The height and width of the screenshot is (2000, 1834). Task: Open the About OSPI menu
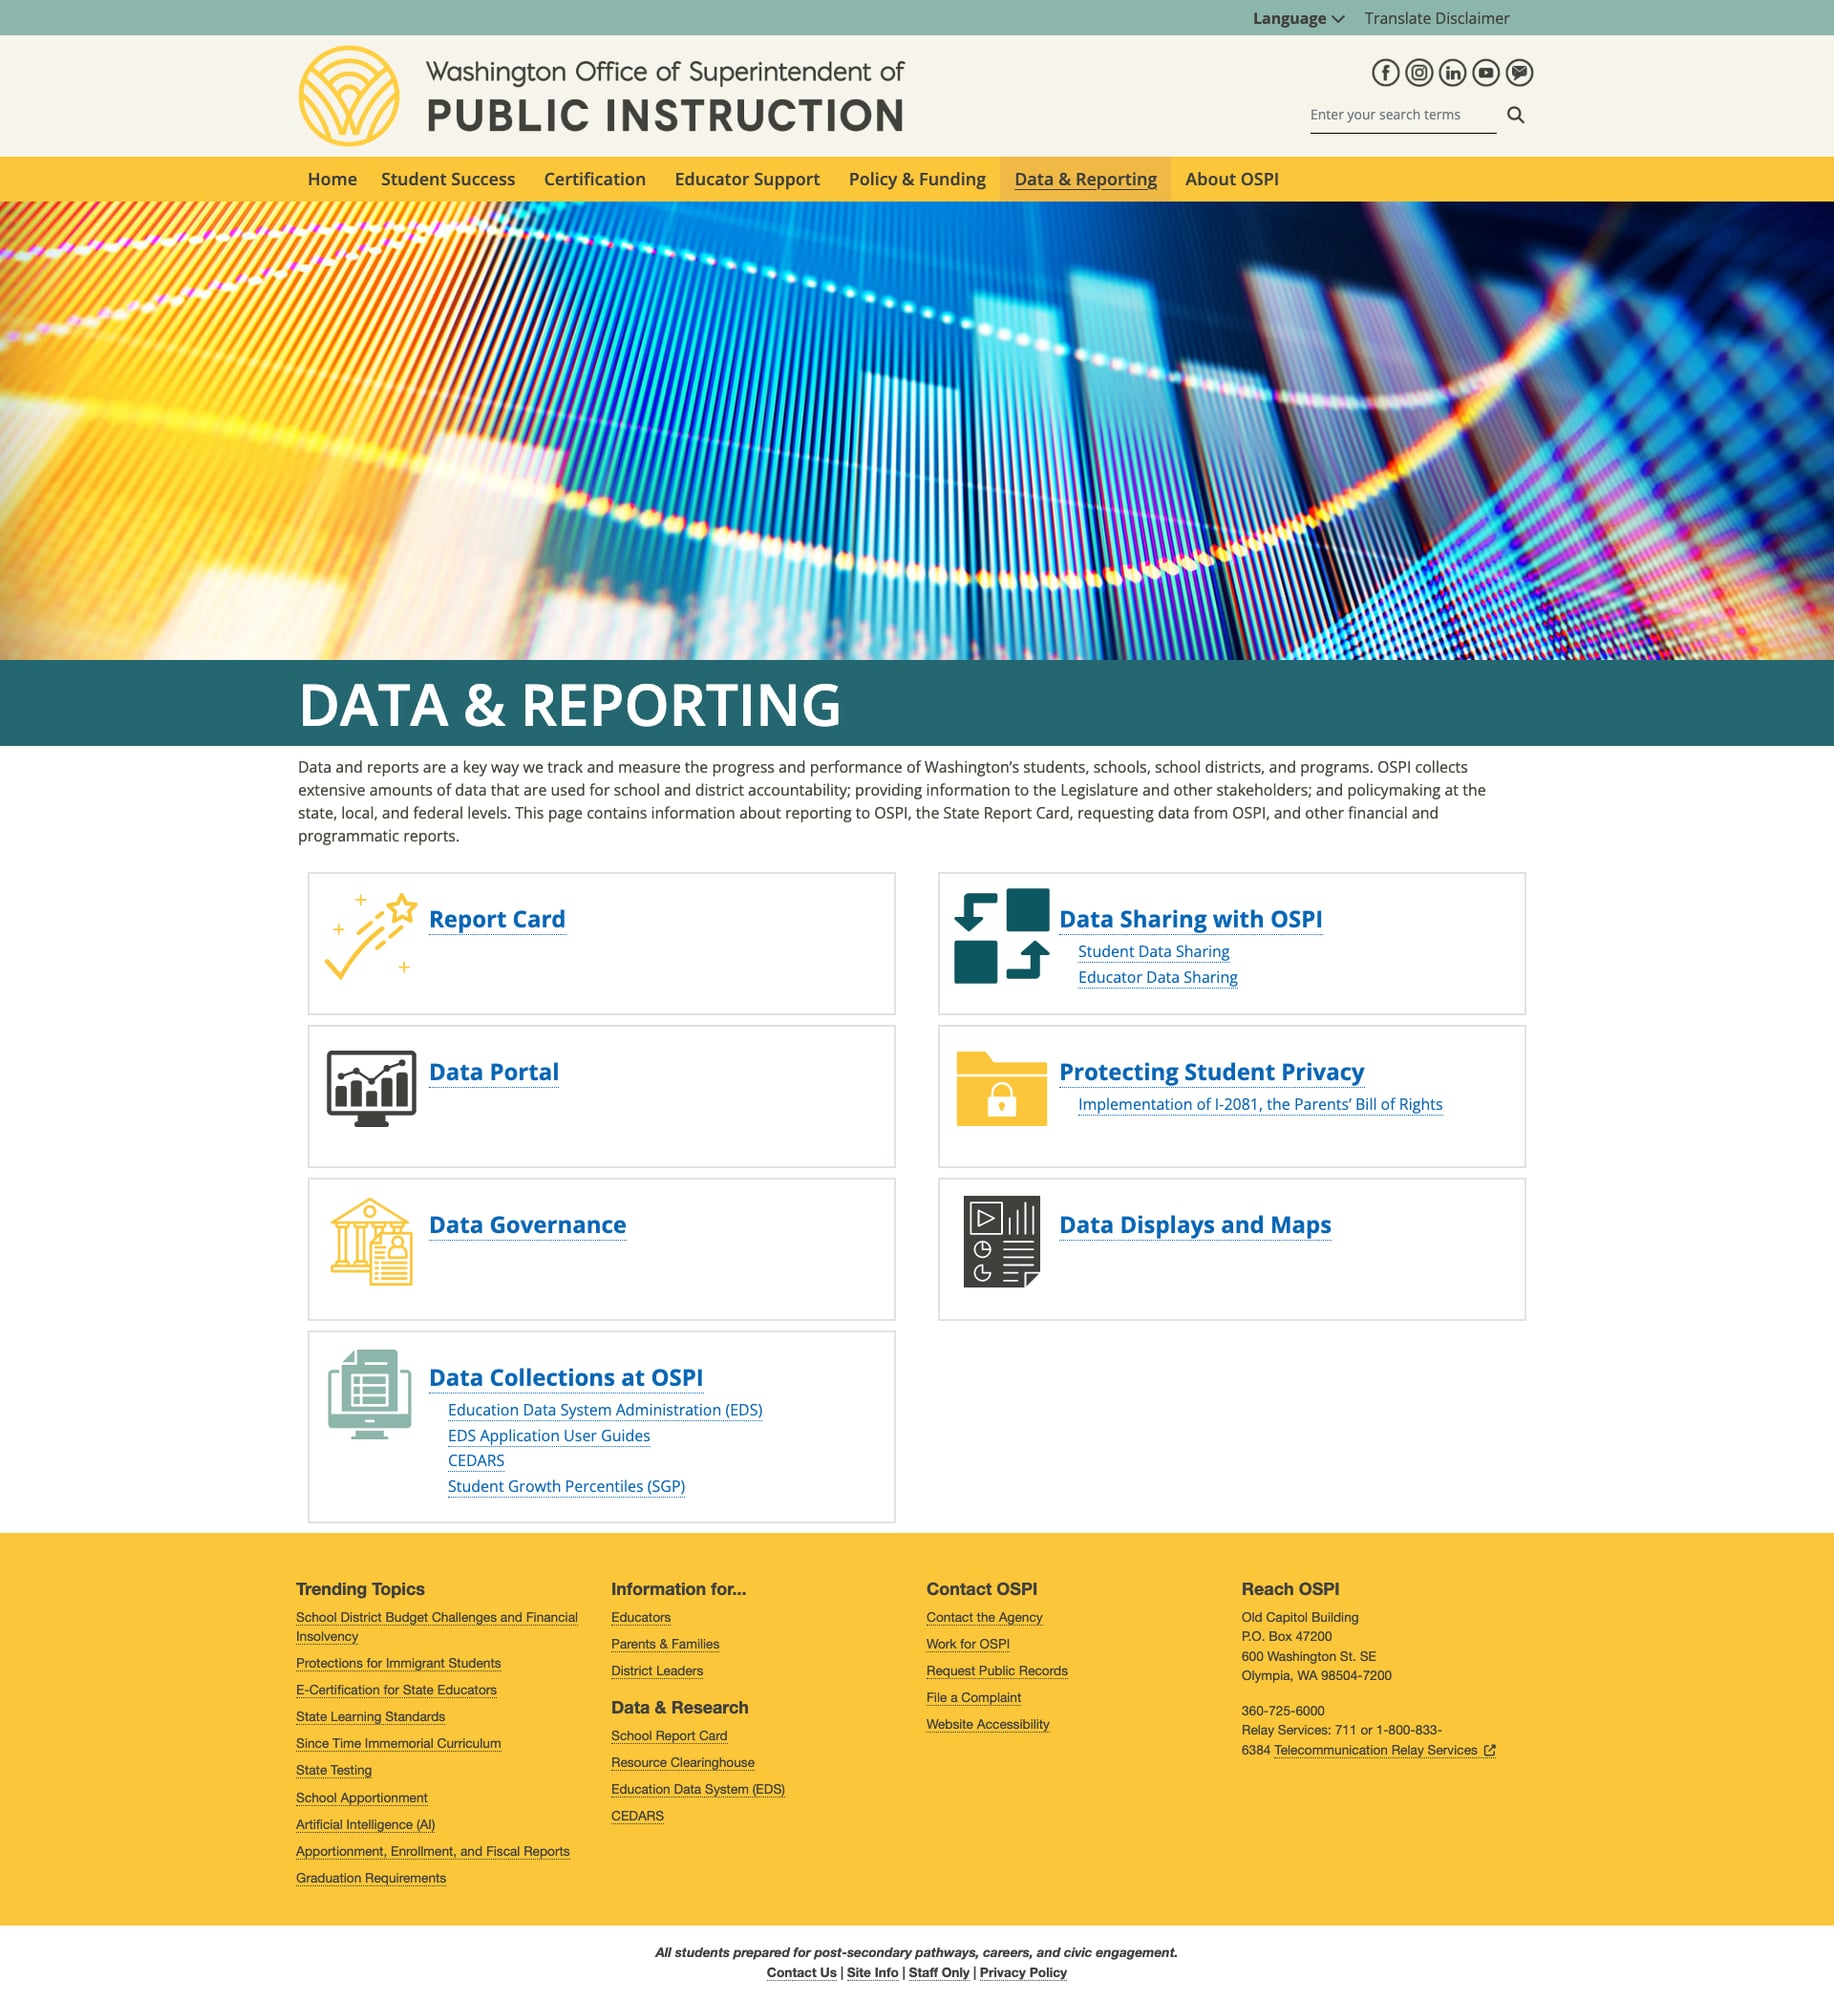pos(1231,179)
